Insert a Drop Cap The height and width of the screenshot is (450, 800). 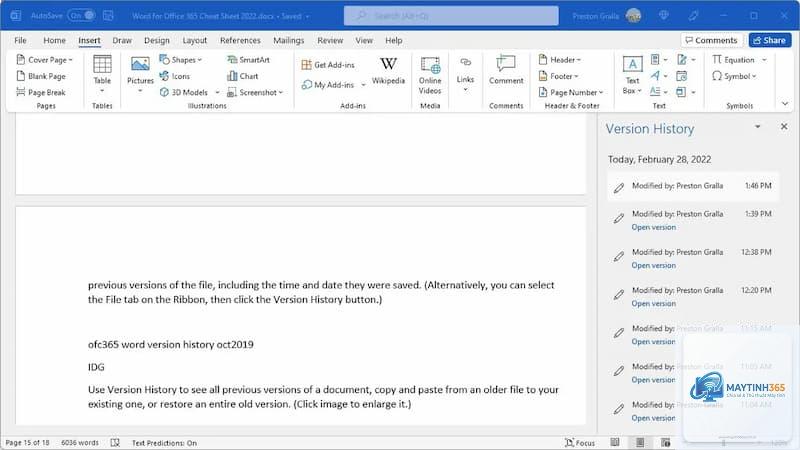pos(659,92)
